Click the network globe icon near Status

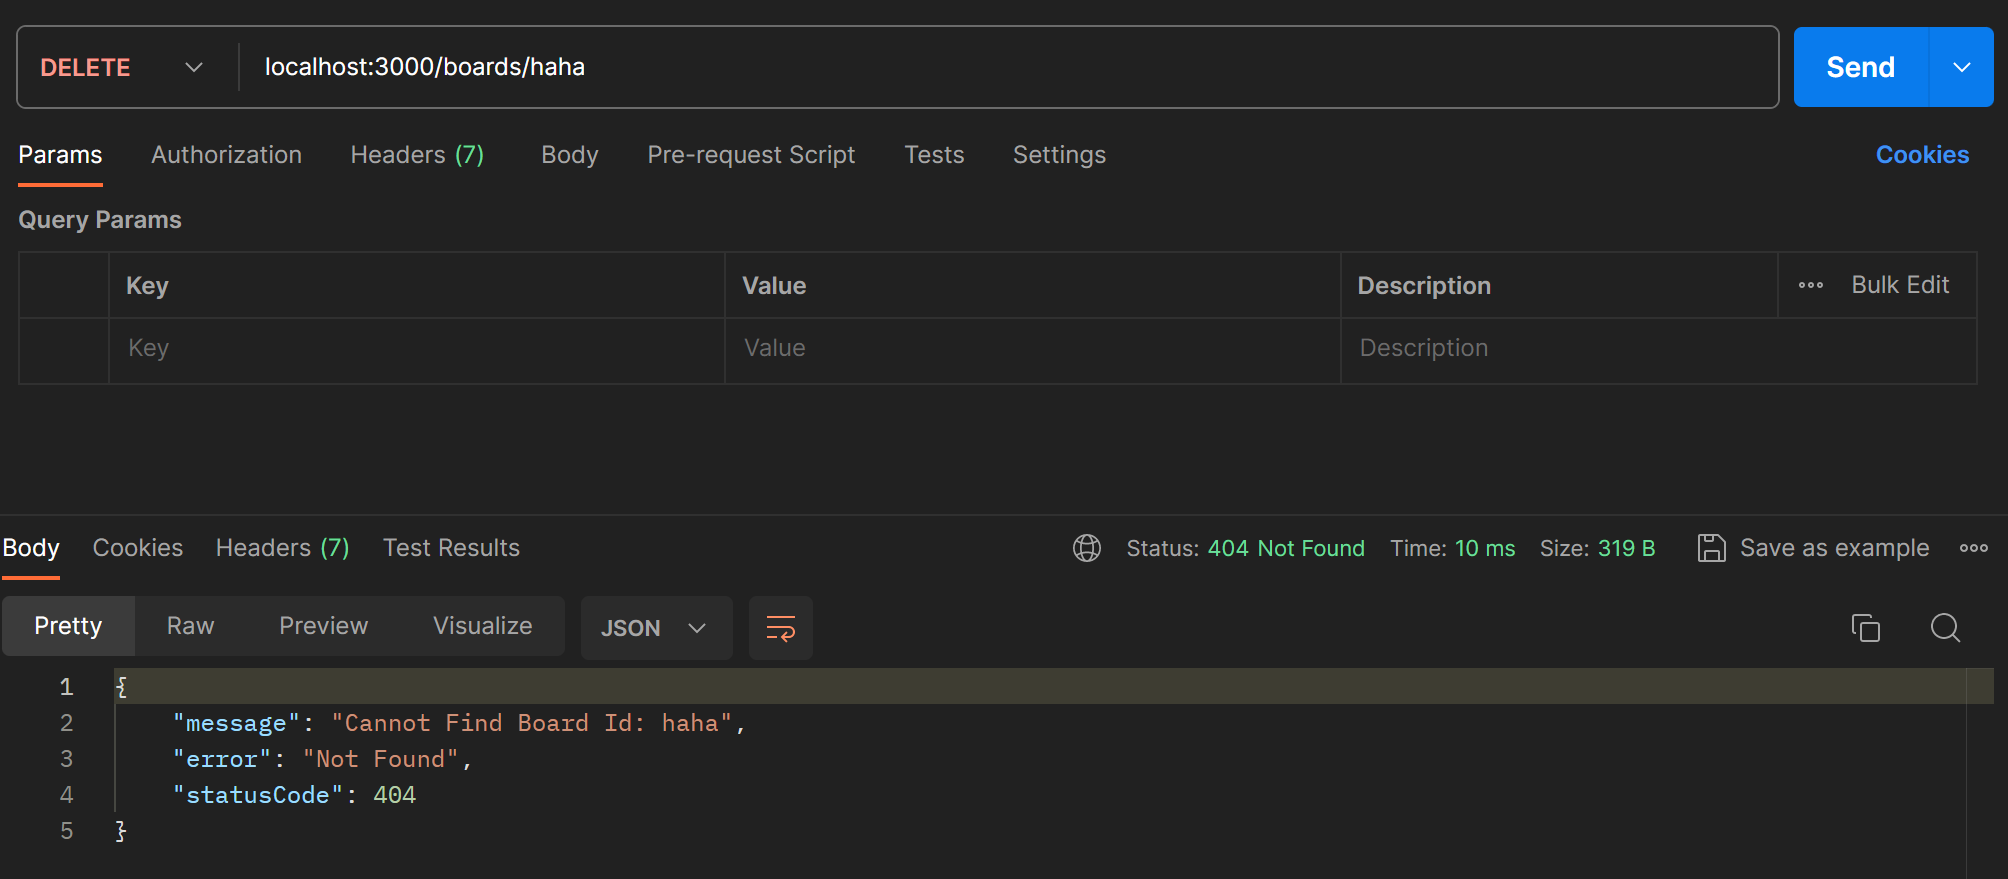tap(1087, 548)
